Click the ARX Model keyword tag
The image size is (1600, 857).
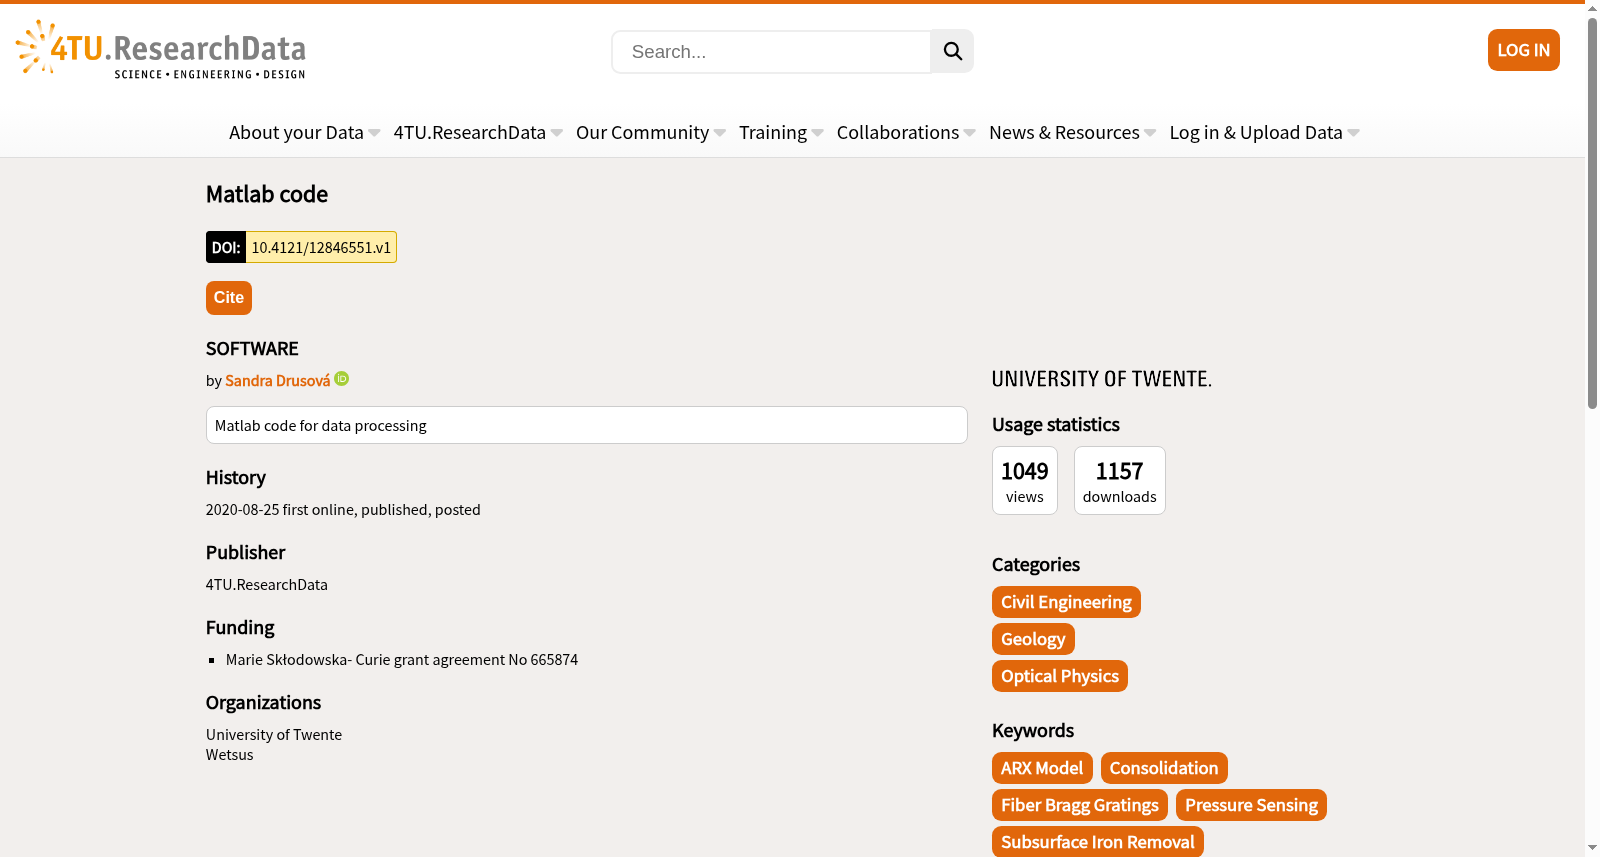click(1042, 768)
